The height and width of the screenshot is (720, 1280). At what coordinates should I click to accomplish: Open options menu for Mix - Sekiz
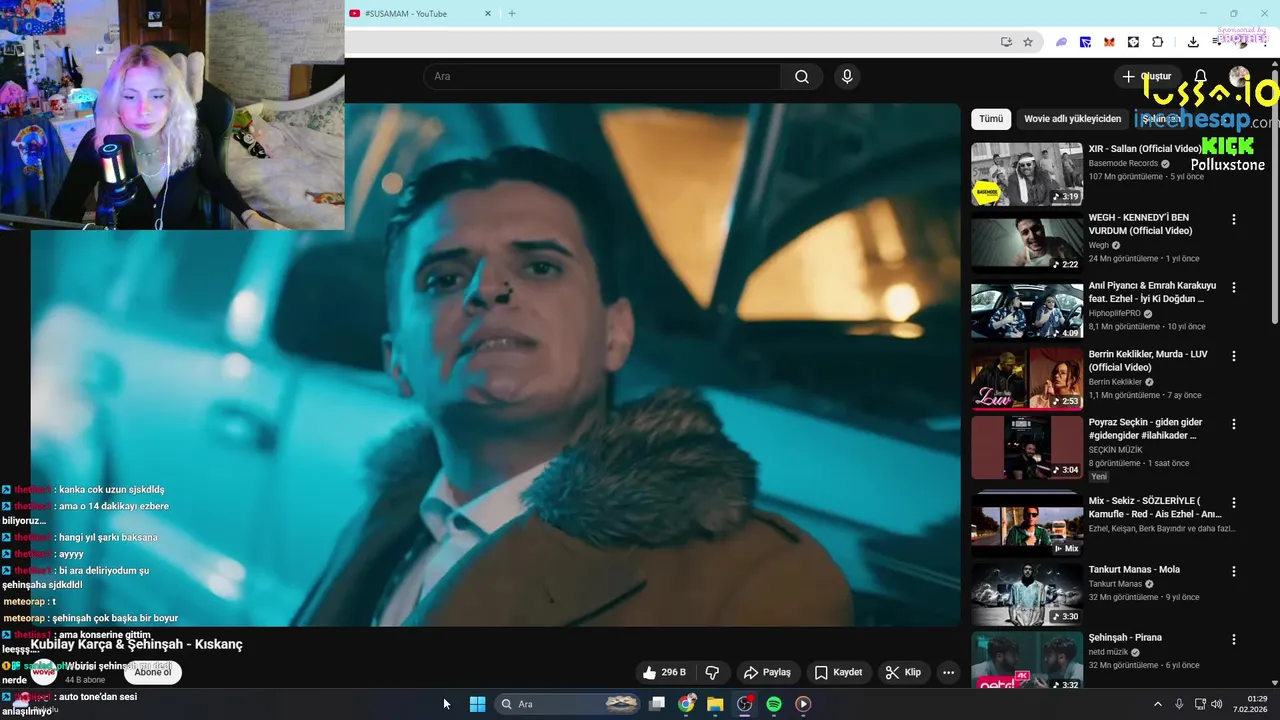(x=1233, y=502)
